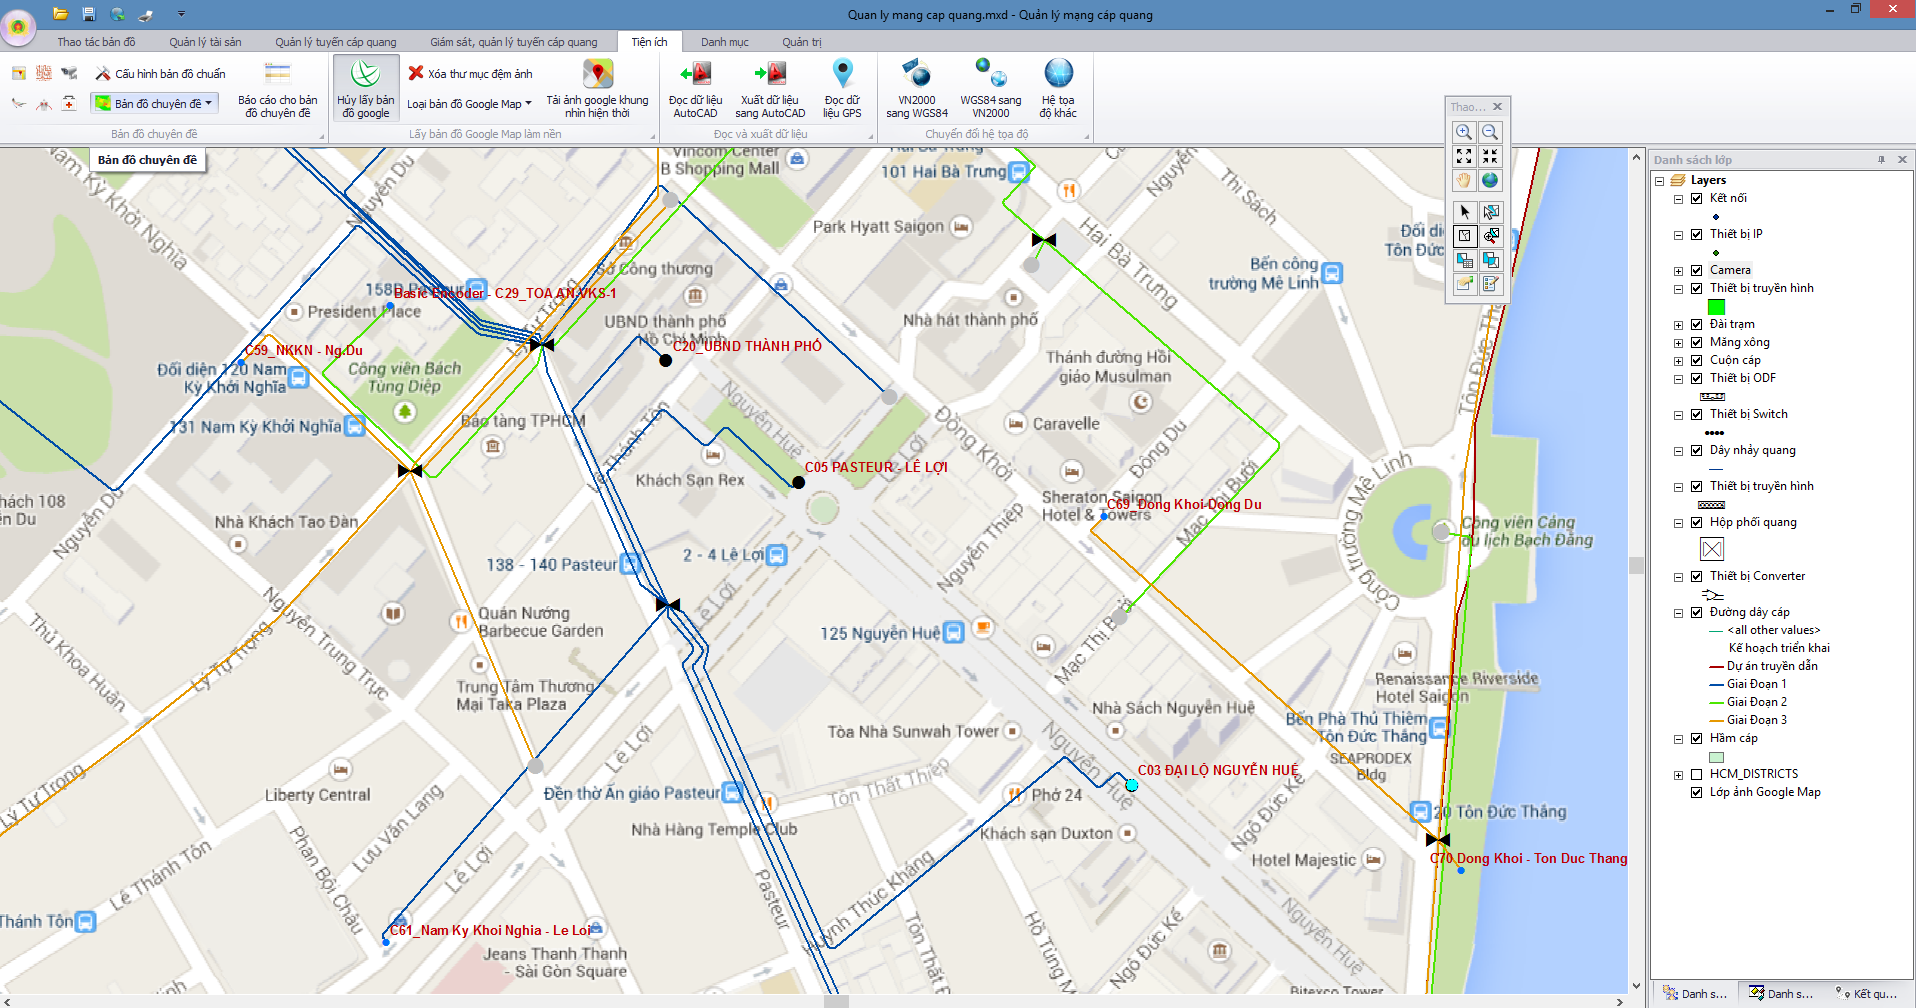Toggle Lớp ảnh Google Map checkbox

[x=1696, y=792]
